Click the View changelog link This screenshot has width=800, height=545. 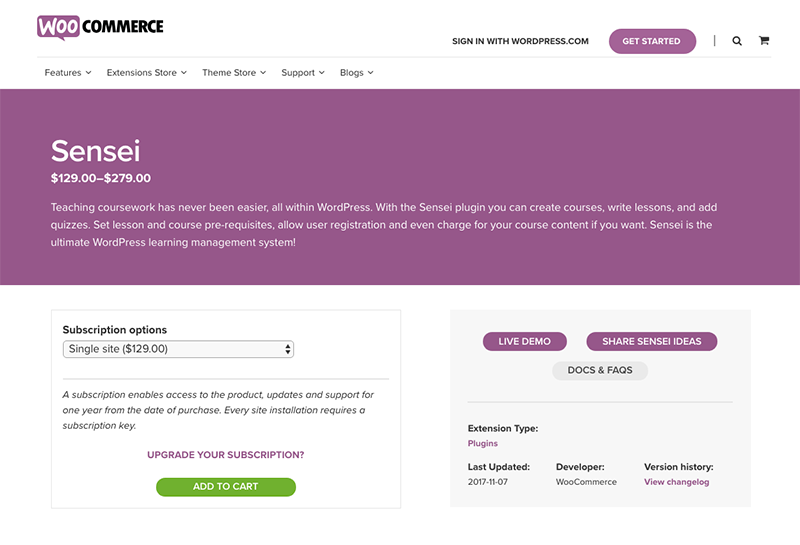click(x=676, y=482)
